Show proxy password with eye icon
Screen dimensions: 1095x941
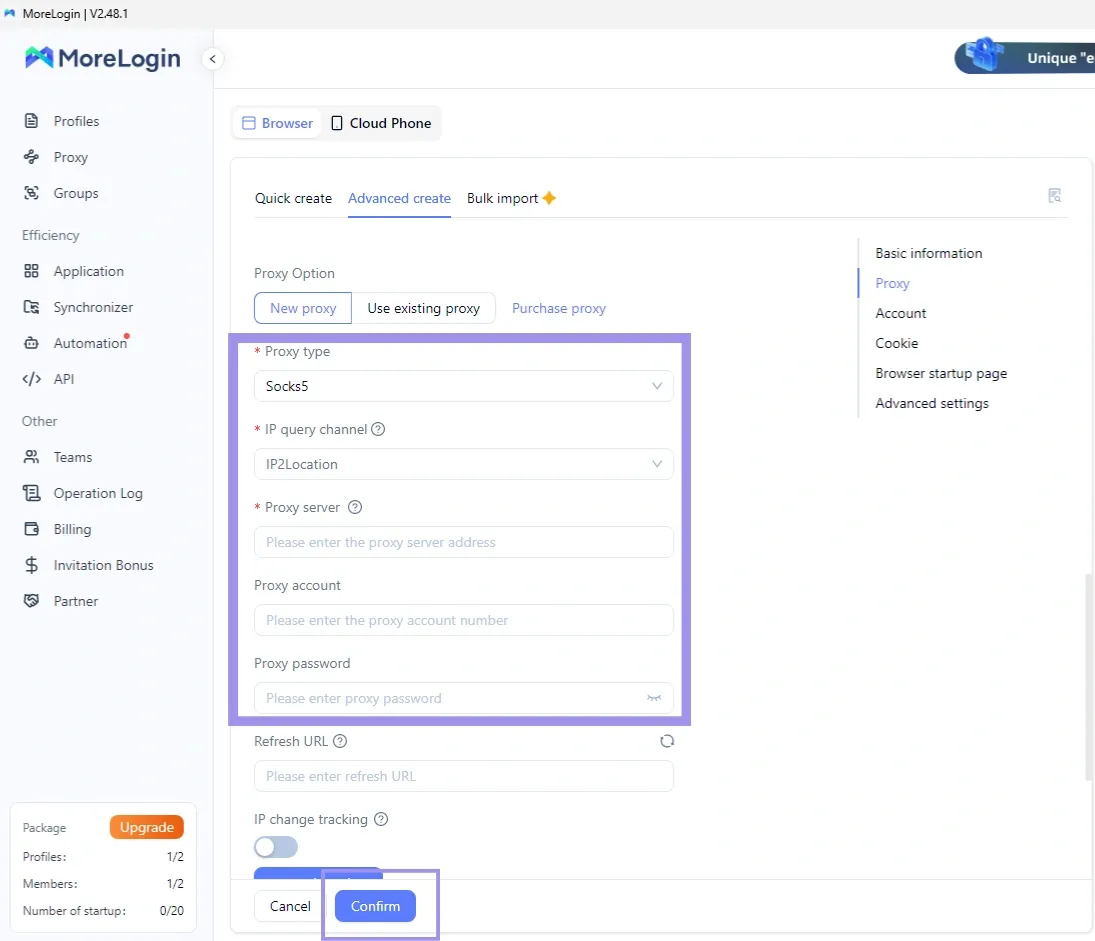pyautogui.click(x=654, y=698)
